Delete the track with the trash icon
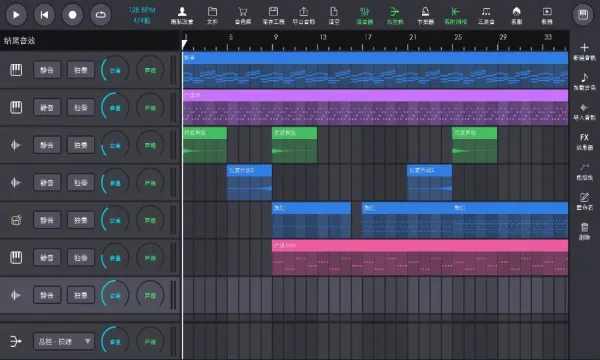The width and height of the screenshot is (600, 360). point(584,231)
